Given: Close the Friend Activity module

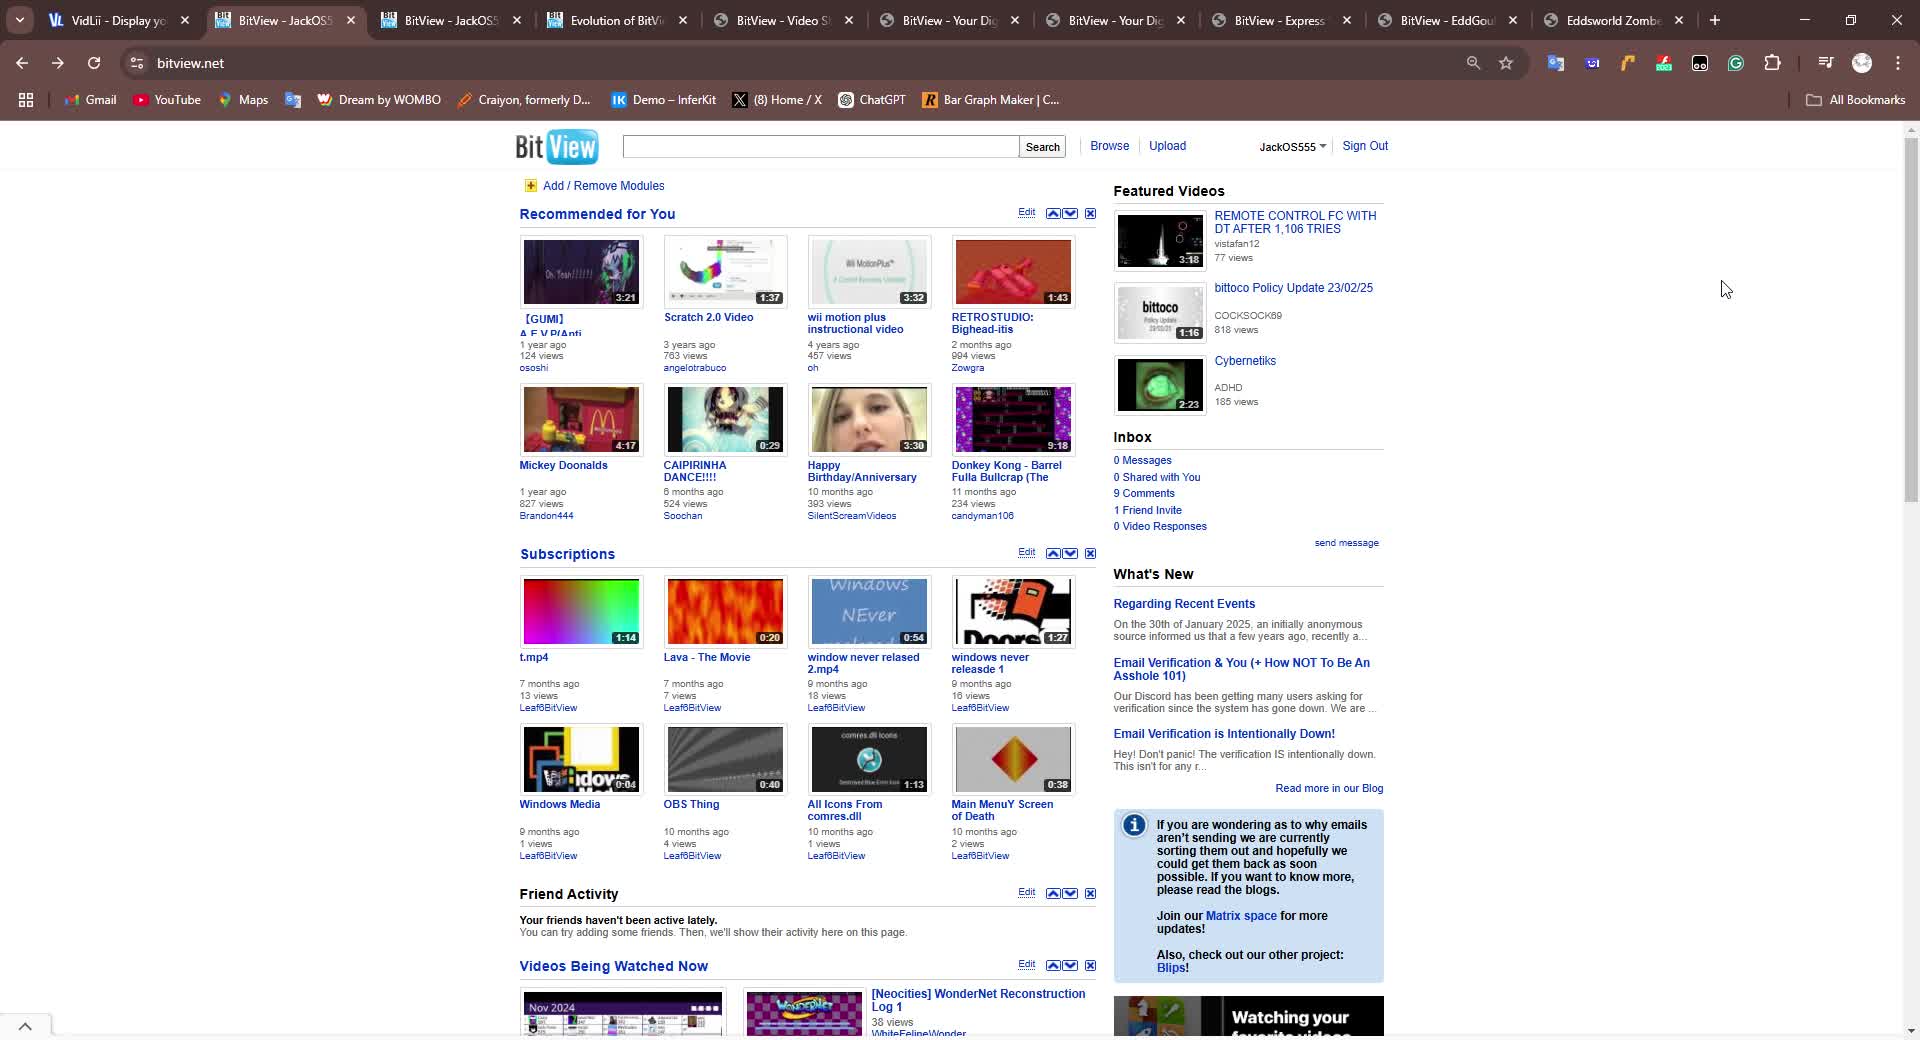Looking at the screenshot, I should [1090, 893].
